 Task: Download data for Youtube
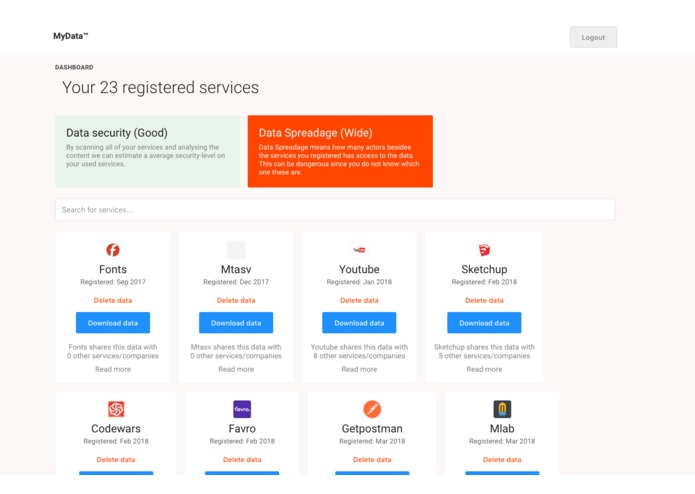(x=359, y=323)
